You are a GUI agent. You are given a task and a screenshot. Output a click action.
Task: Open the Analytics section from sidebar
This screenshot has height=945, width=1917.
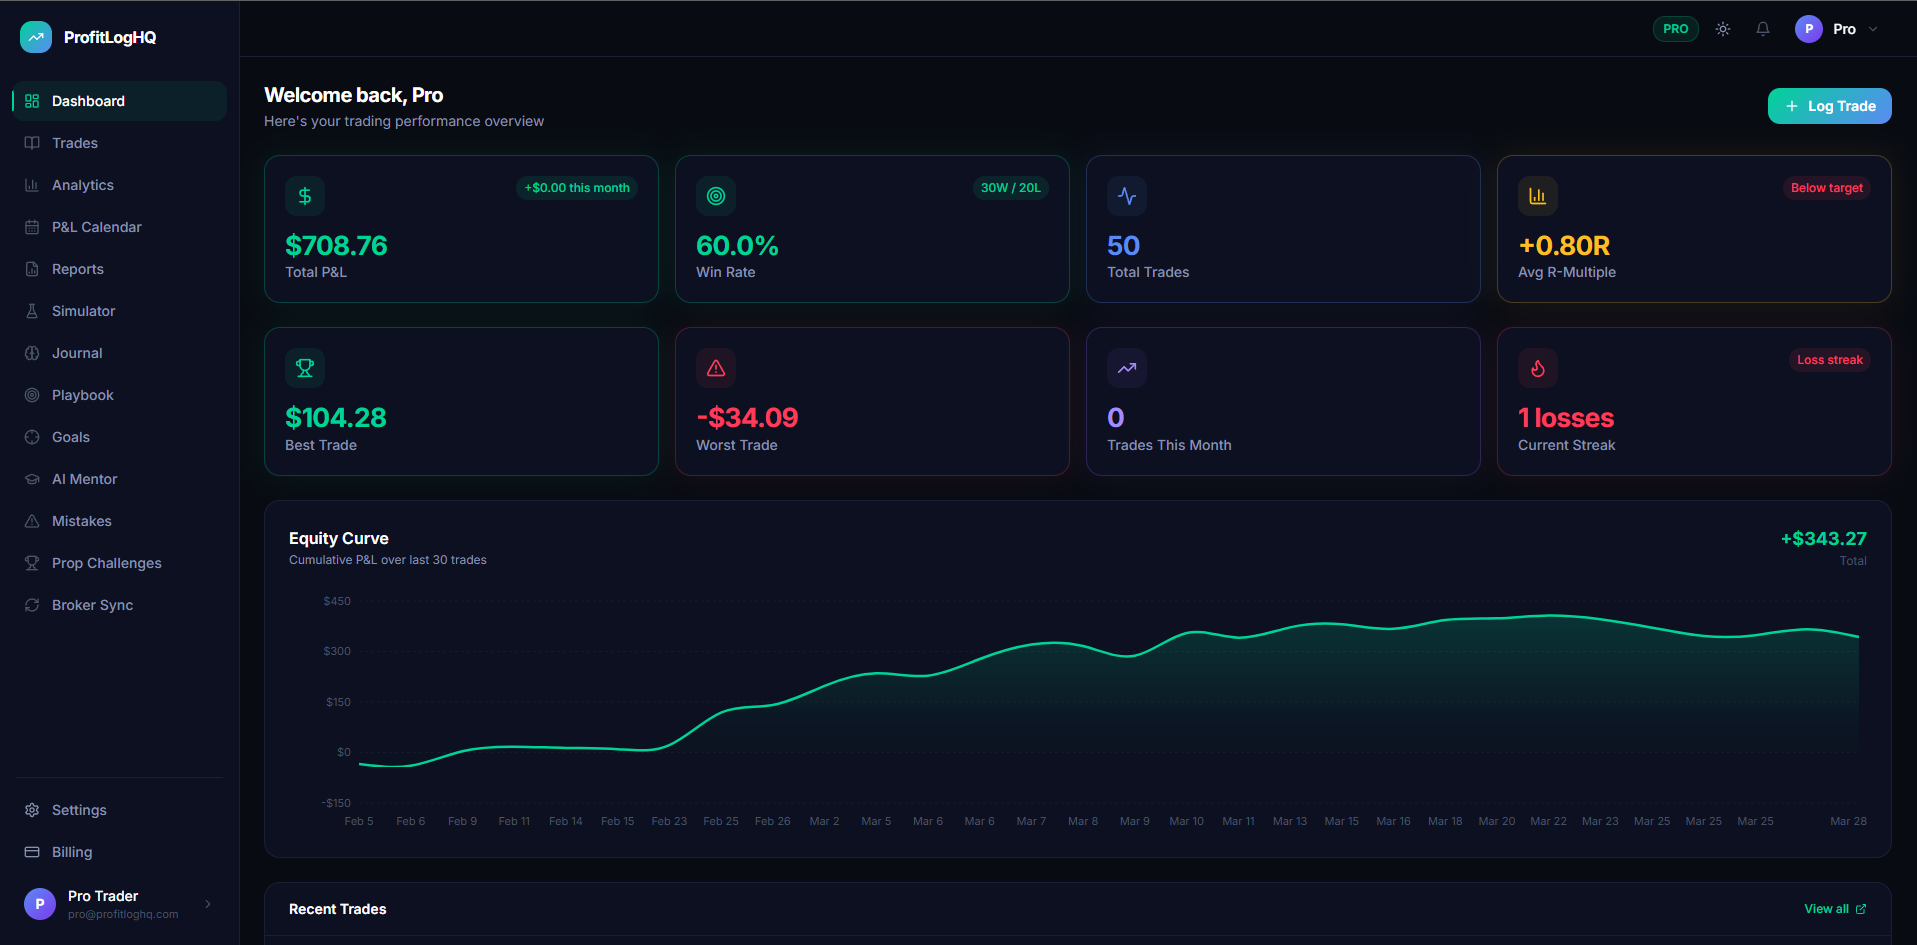pyautogui.click(x=83, y=184)
